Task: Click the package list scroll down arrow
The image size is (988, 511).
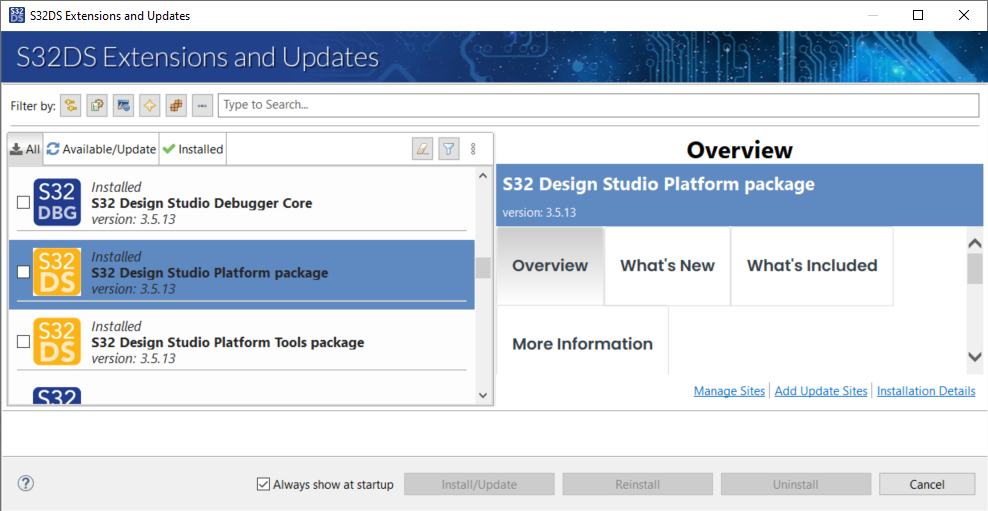Action: [x=483, y=396]
